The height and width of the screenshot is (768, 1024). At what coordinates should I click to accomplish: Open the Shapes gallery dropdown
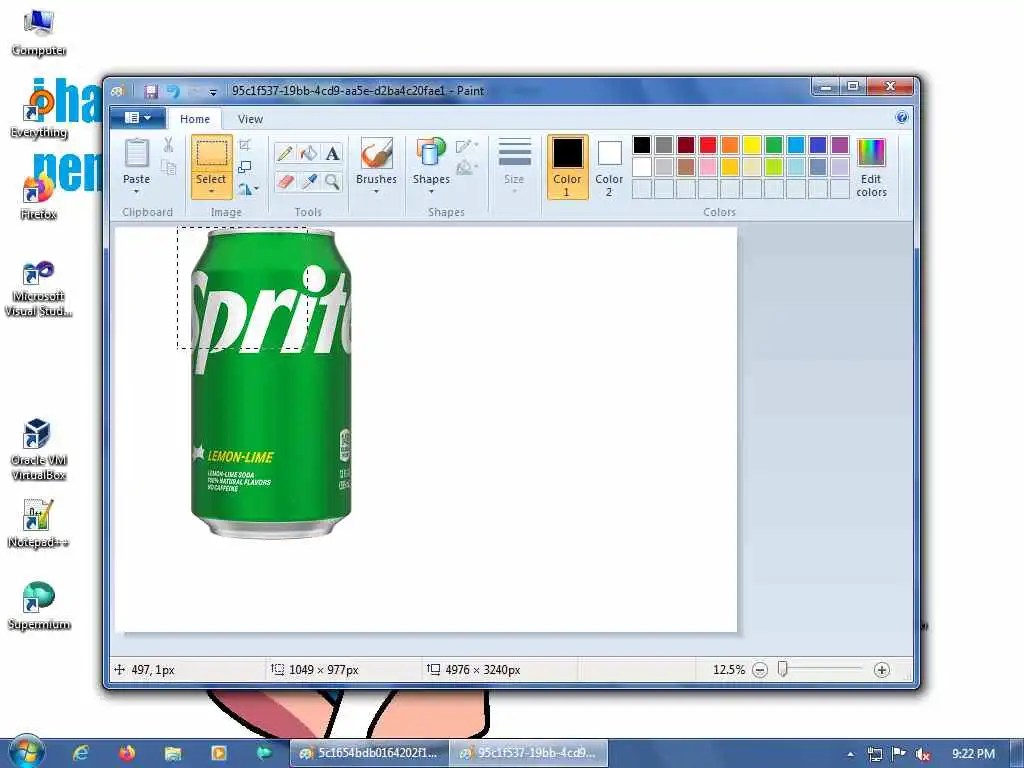pos(431,192)
